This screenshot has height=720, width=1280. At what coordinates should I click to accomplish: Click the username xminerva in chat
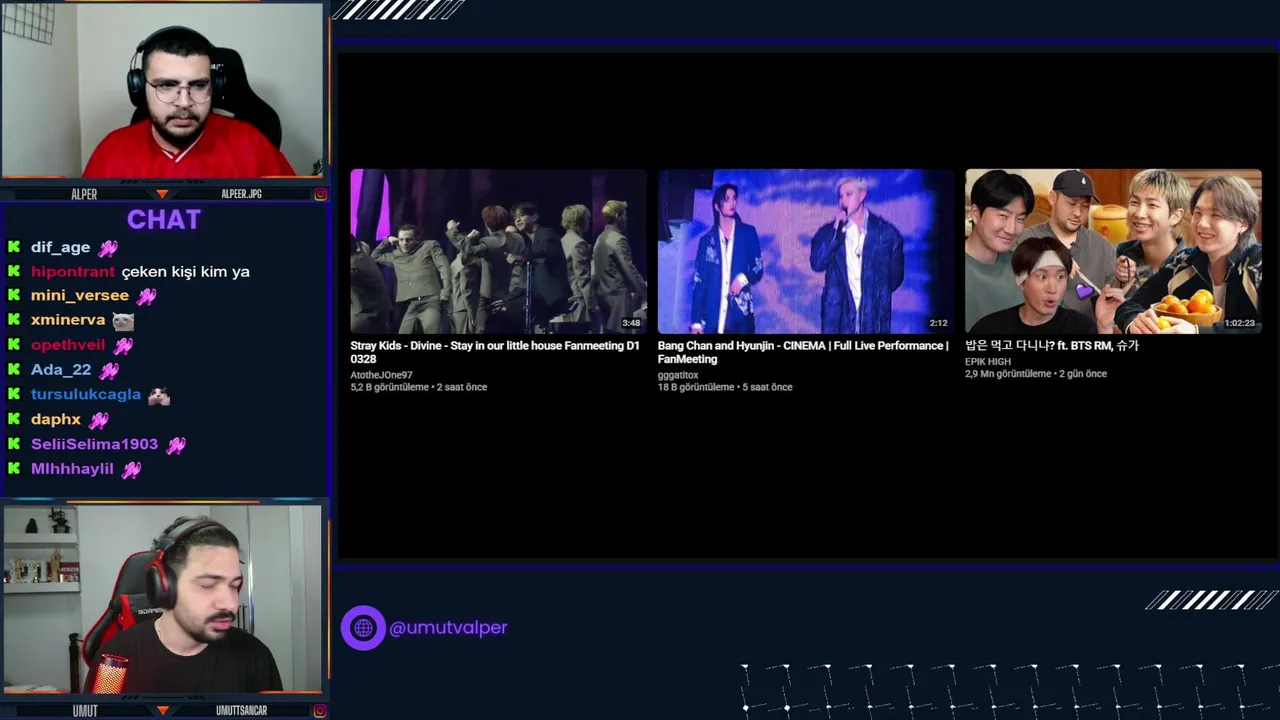pos(68,320)
